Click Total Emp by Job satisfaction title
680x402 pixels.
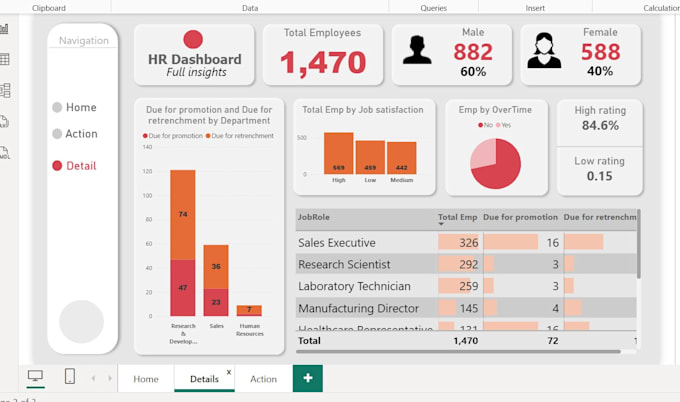[363, 110]
